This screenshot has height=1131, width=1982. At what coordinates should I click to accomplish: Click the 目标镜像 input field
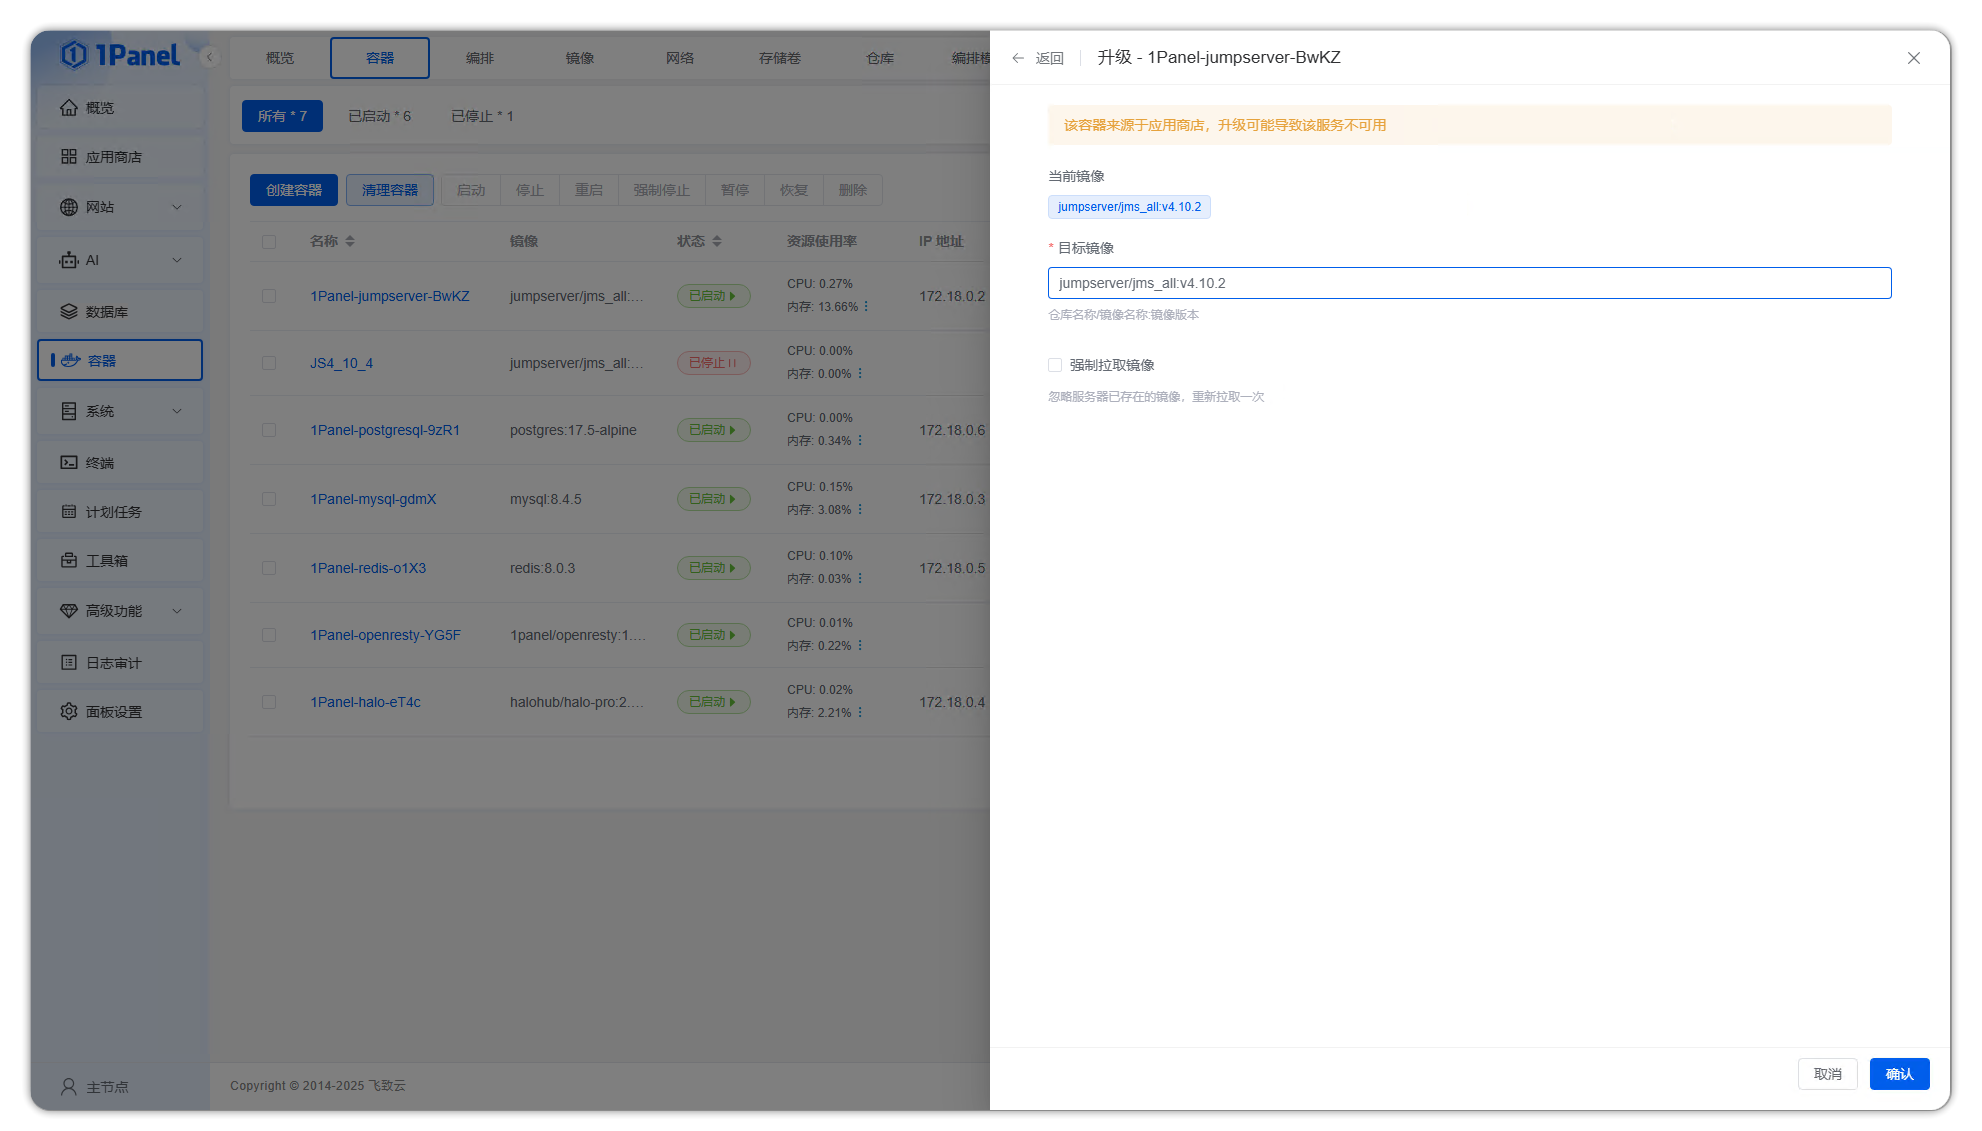coord(1469,283)
